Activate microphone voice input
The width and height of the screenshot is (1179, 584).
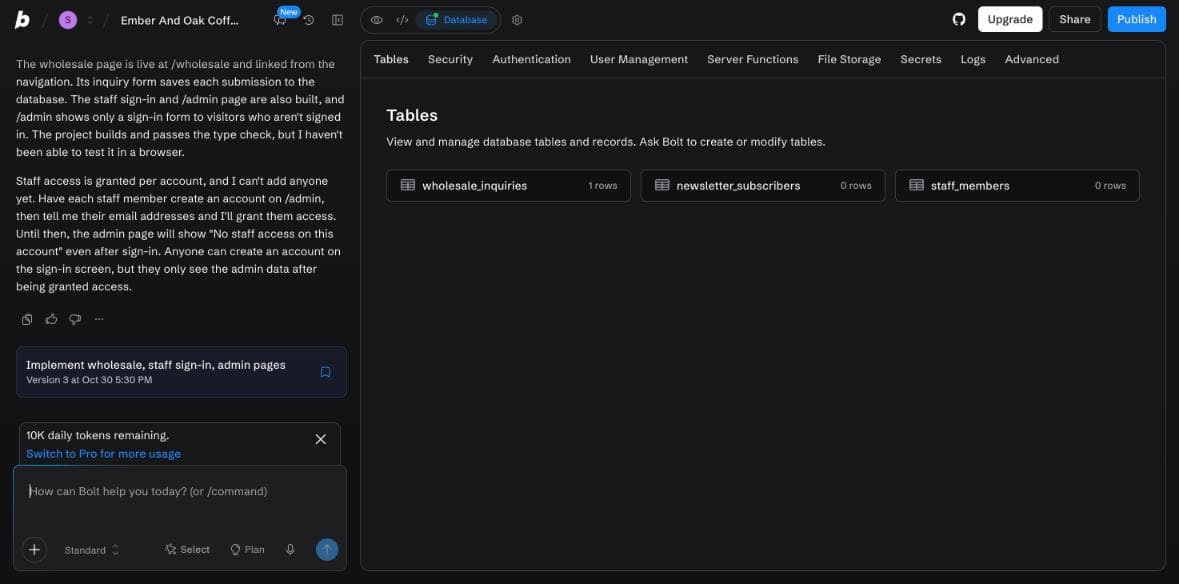(290, 549)
